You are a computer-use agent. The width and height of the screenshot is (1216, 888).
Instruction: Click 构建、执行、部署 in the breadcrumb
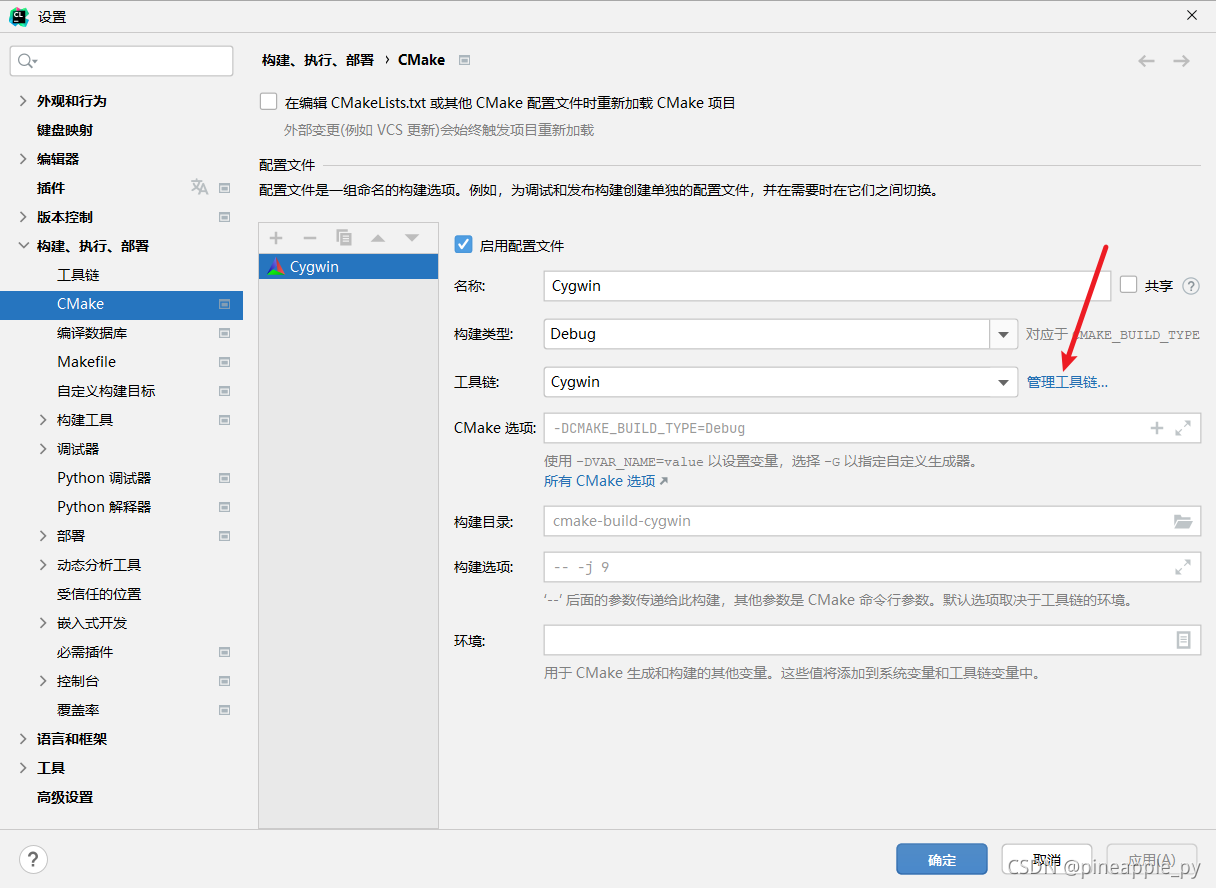[318, 60]
